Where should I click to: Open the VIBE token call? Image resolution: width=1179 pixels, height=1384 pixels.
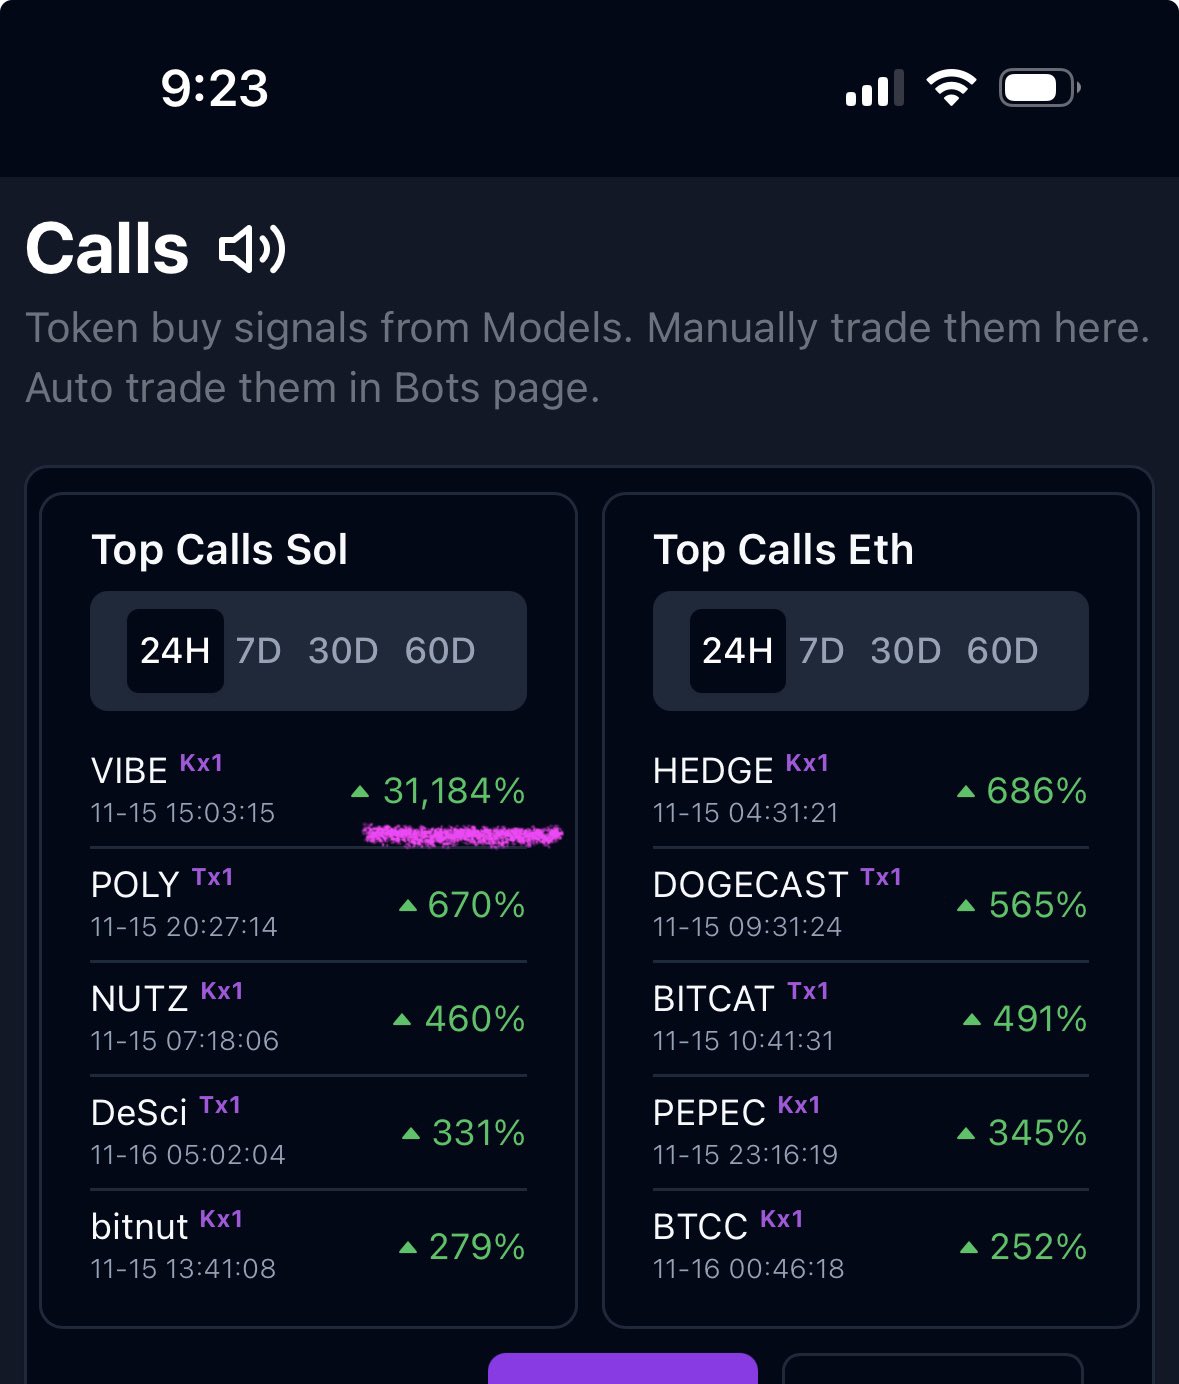308,791
